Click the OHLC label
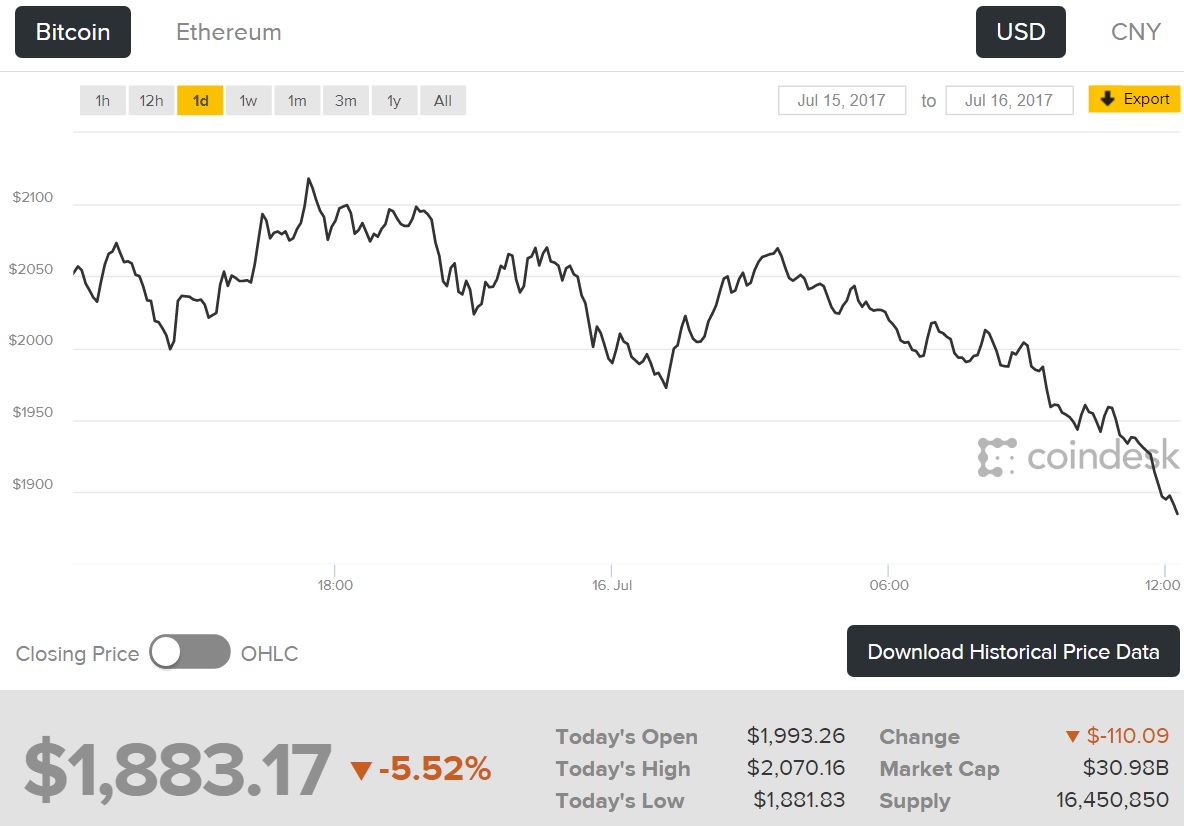 click(270, 654)
